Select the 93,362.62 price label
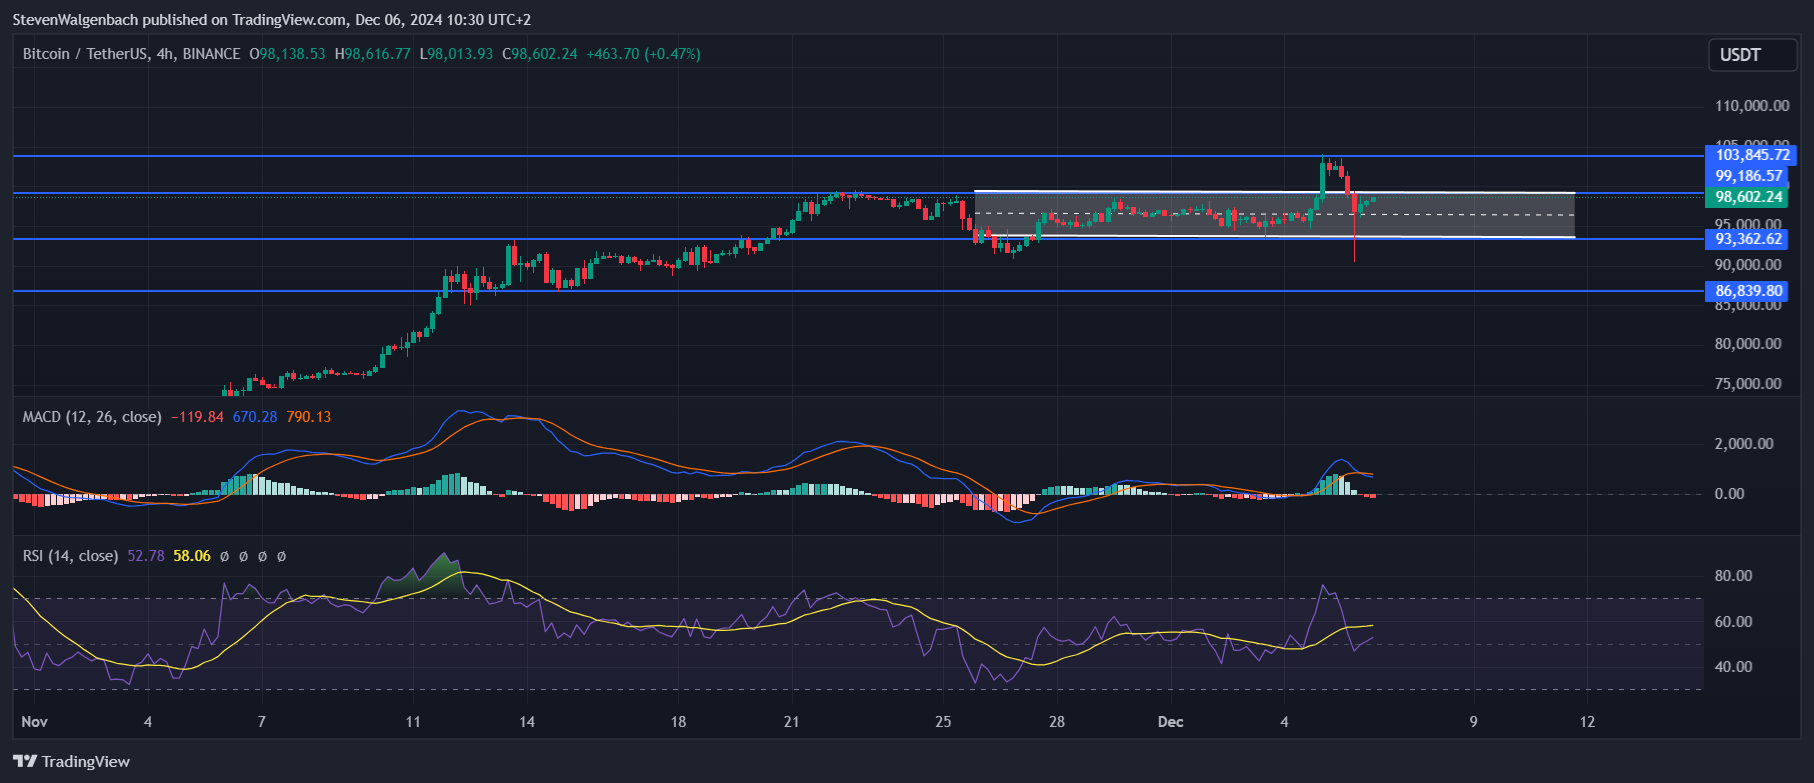Screen dimensions: 1814x783 pyautogui.click(x=1749, y=239)
